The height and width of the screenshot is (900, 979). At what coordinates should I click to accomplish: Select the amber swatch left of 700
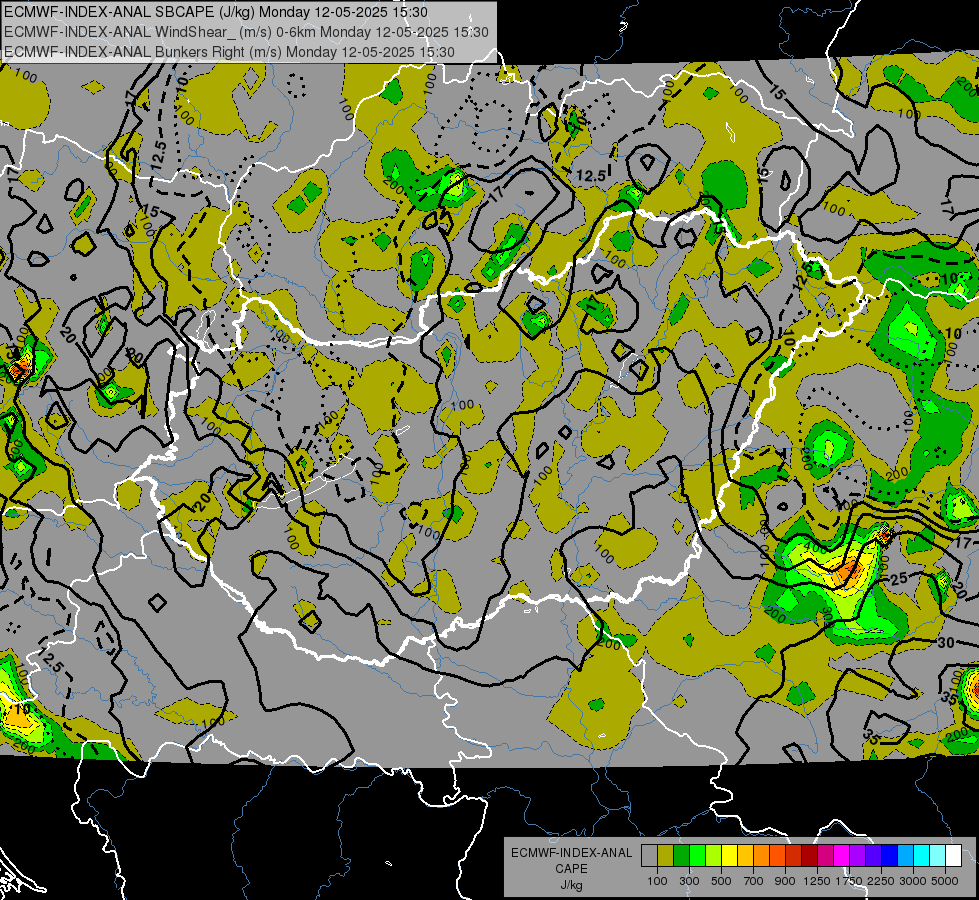(745, 856)
